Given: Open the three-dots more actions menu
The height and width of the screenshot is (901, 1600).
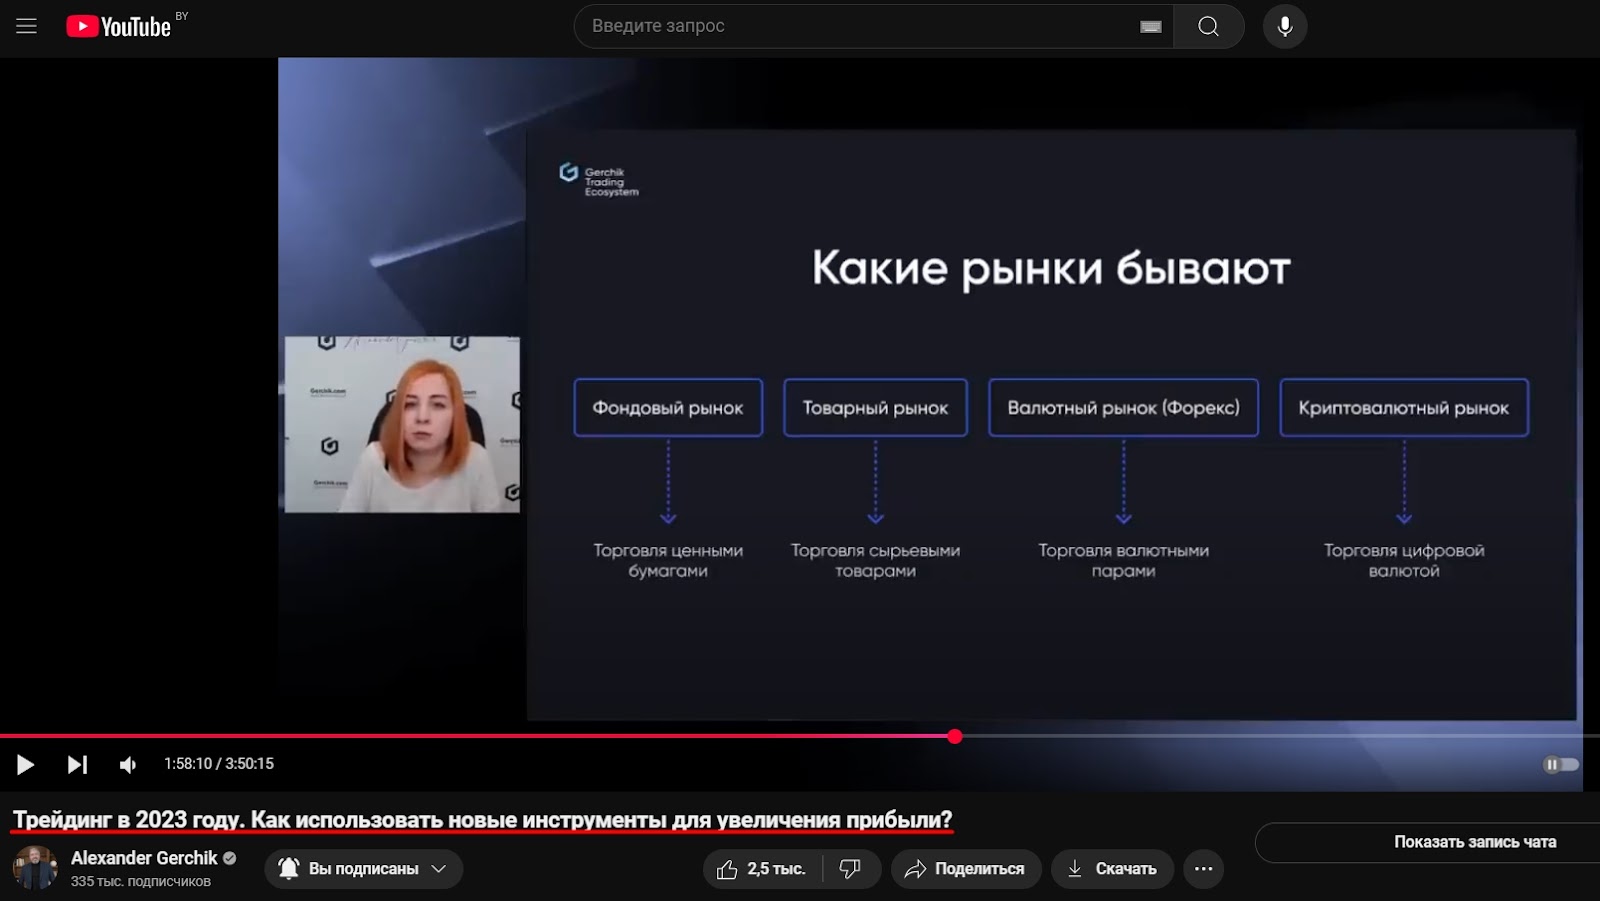Looking at the screenshot, I should tap(1203, 869).
